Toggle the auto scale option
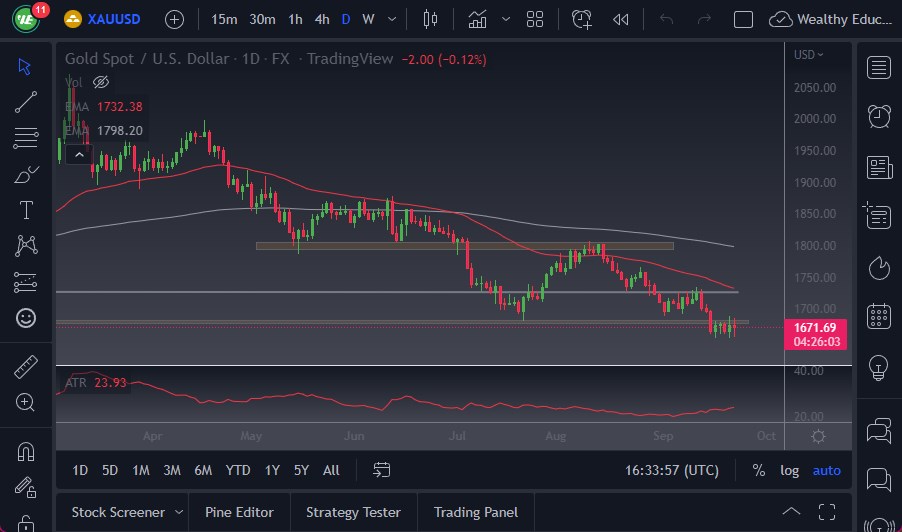Image resolution: width=902 pixels, height=532 pixels. pos(826,470)
